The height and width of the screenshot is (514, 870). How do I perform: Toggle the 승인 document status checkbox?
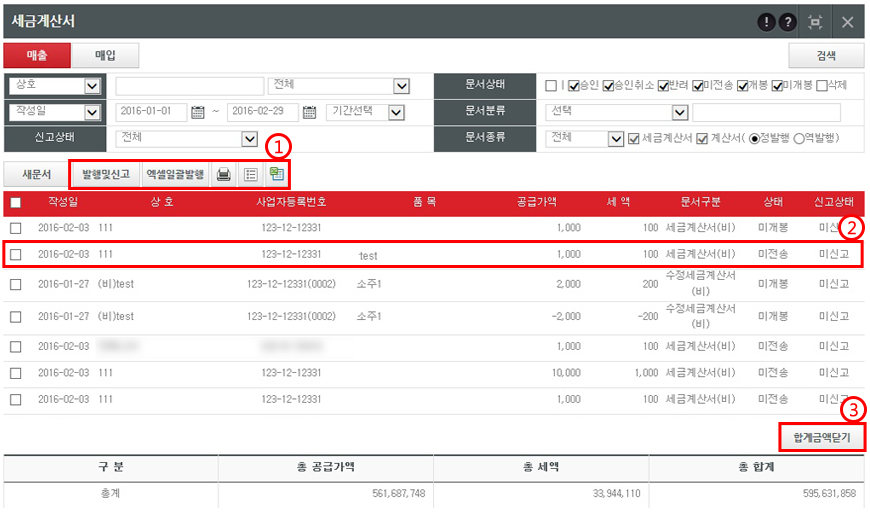point(574,85)
